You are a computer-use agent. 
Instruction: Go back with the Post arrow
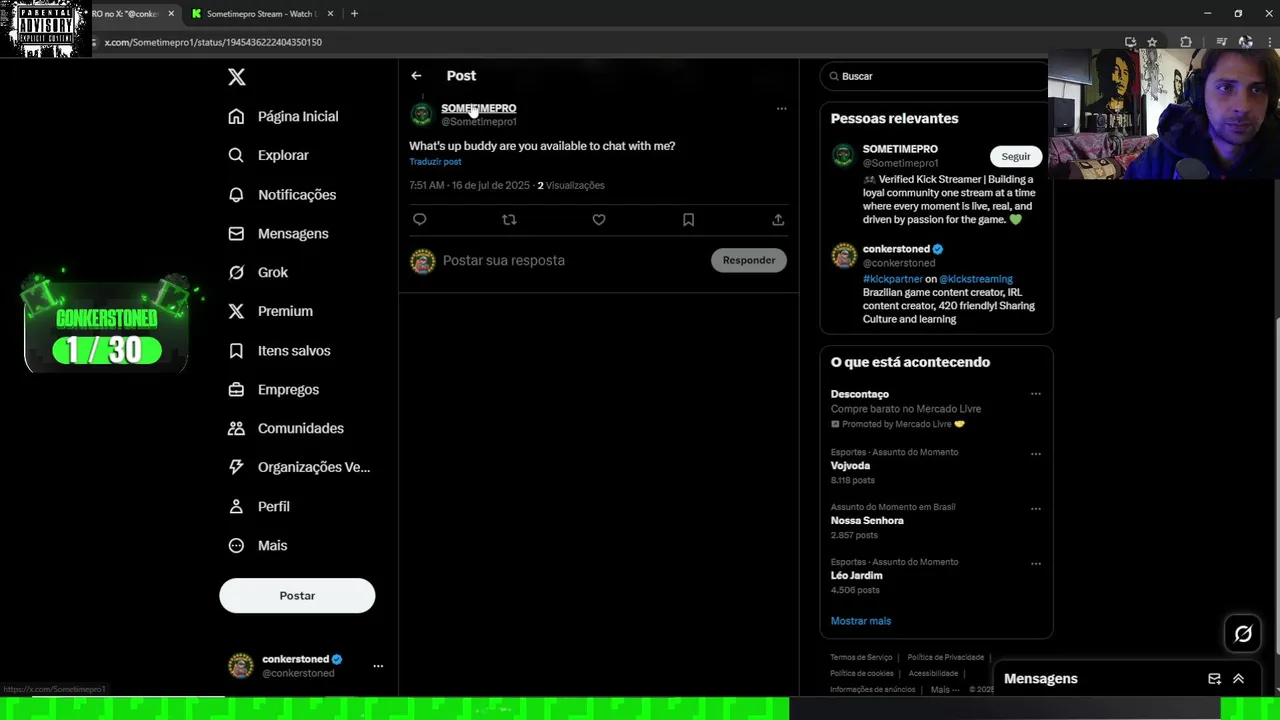[x=416, y=76]
